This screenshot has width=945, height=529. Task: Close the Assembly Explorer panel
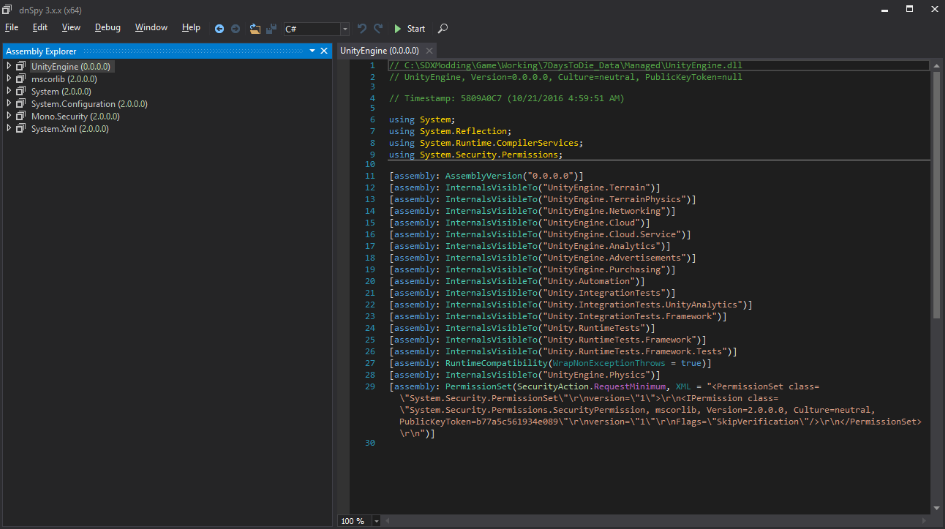point(324,50)
